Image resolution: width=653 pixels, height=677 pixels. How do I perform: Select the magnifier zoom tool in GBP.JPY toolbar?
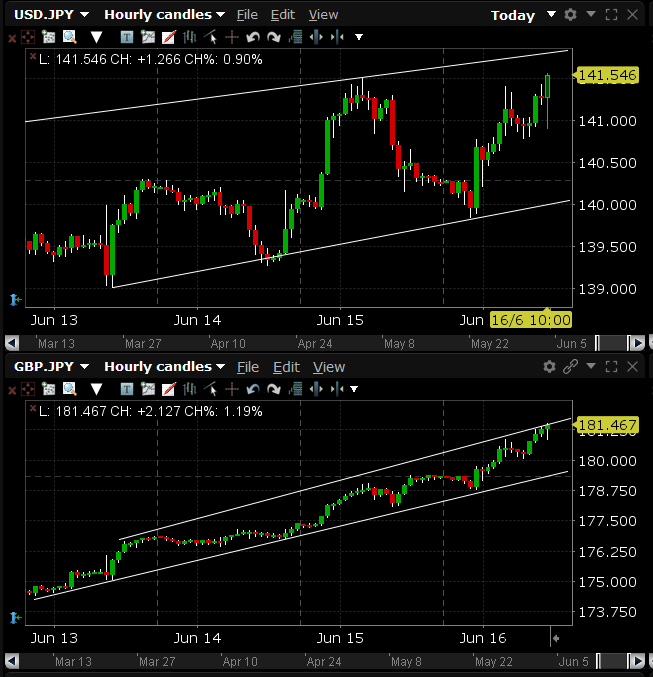pos(70,389)
